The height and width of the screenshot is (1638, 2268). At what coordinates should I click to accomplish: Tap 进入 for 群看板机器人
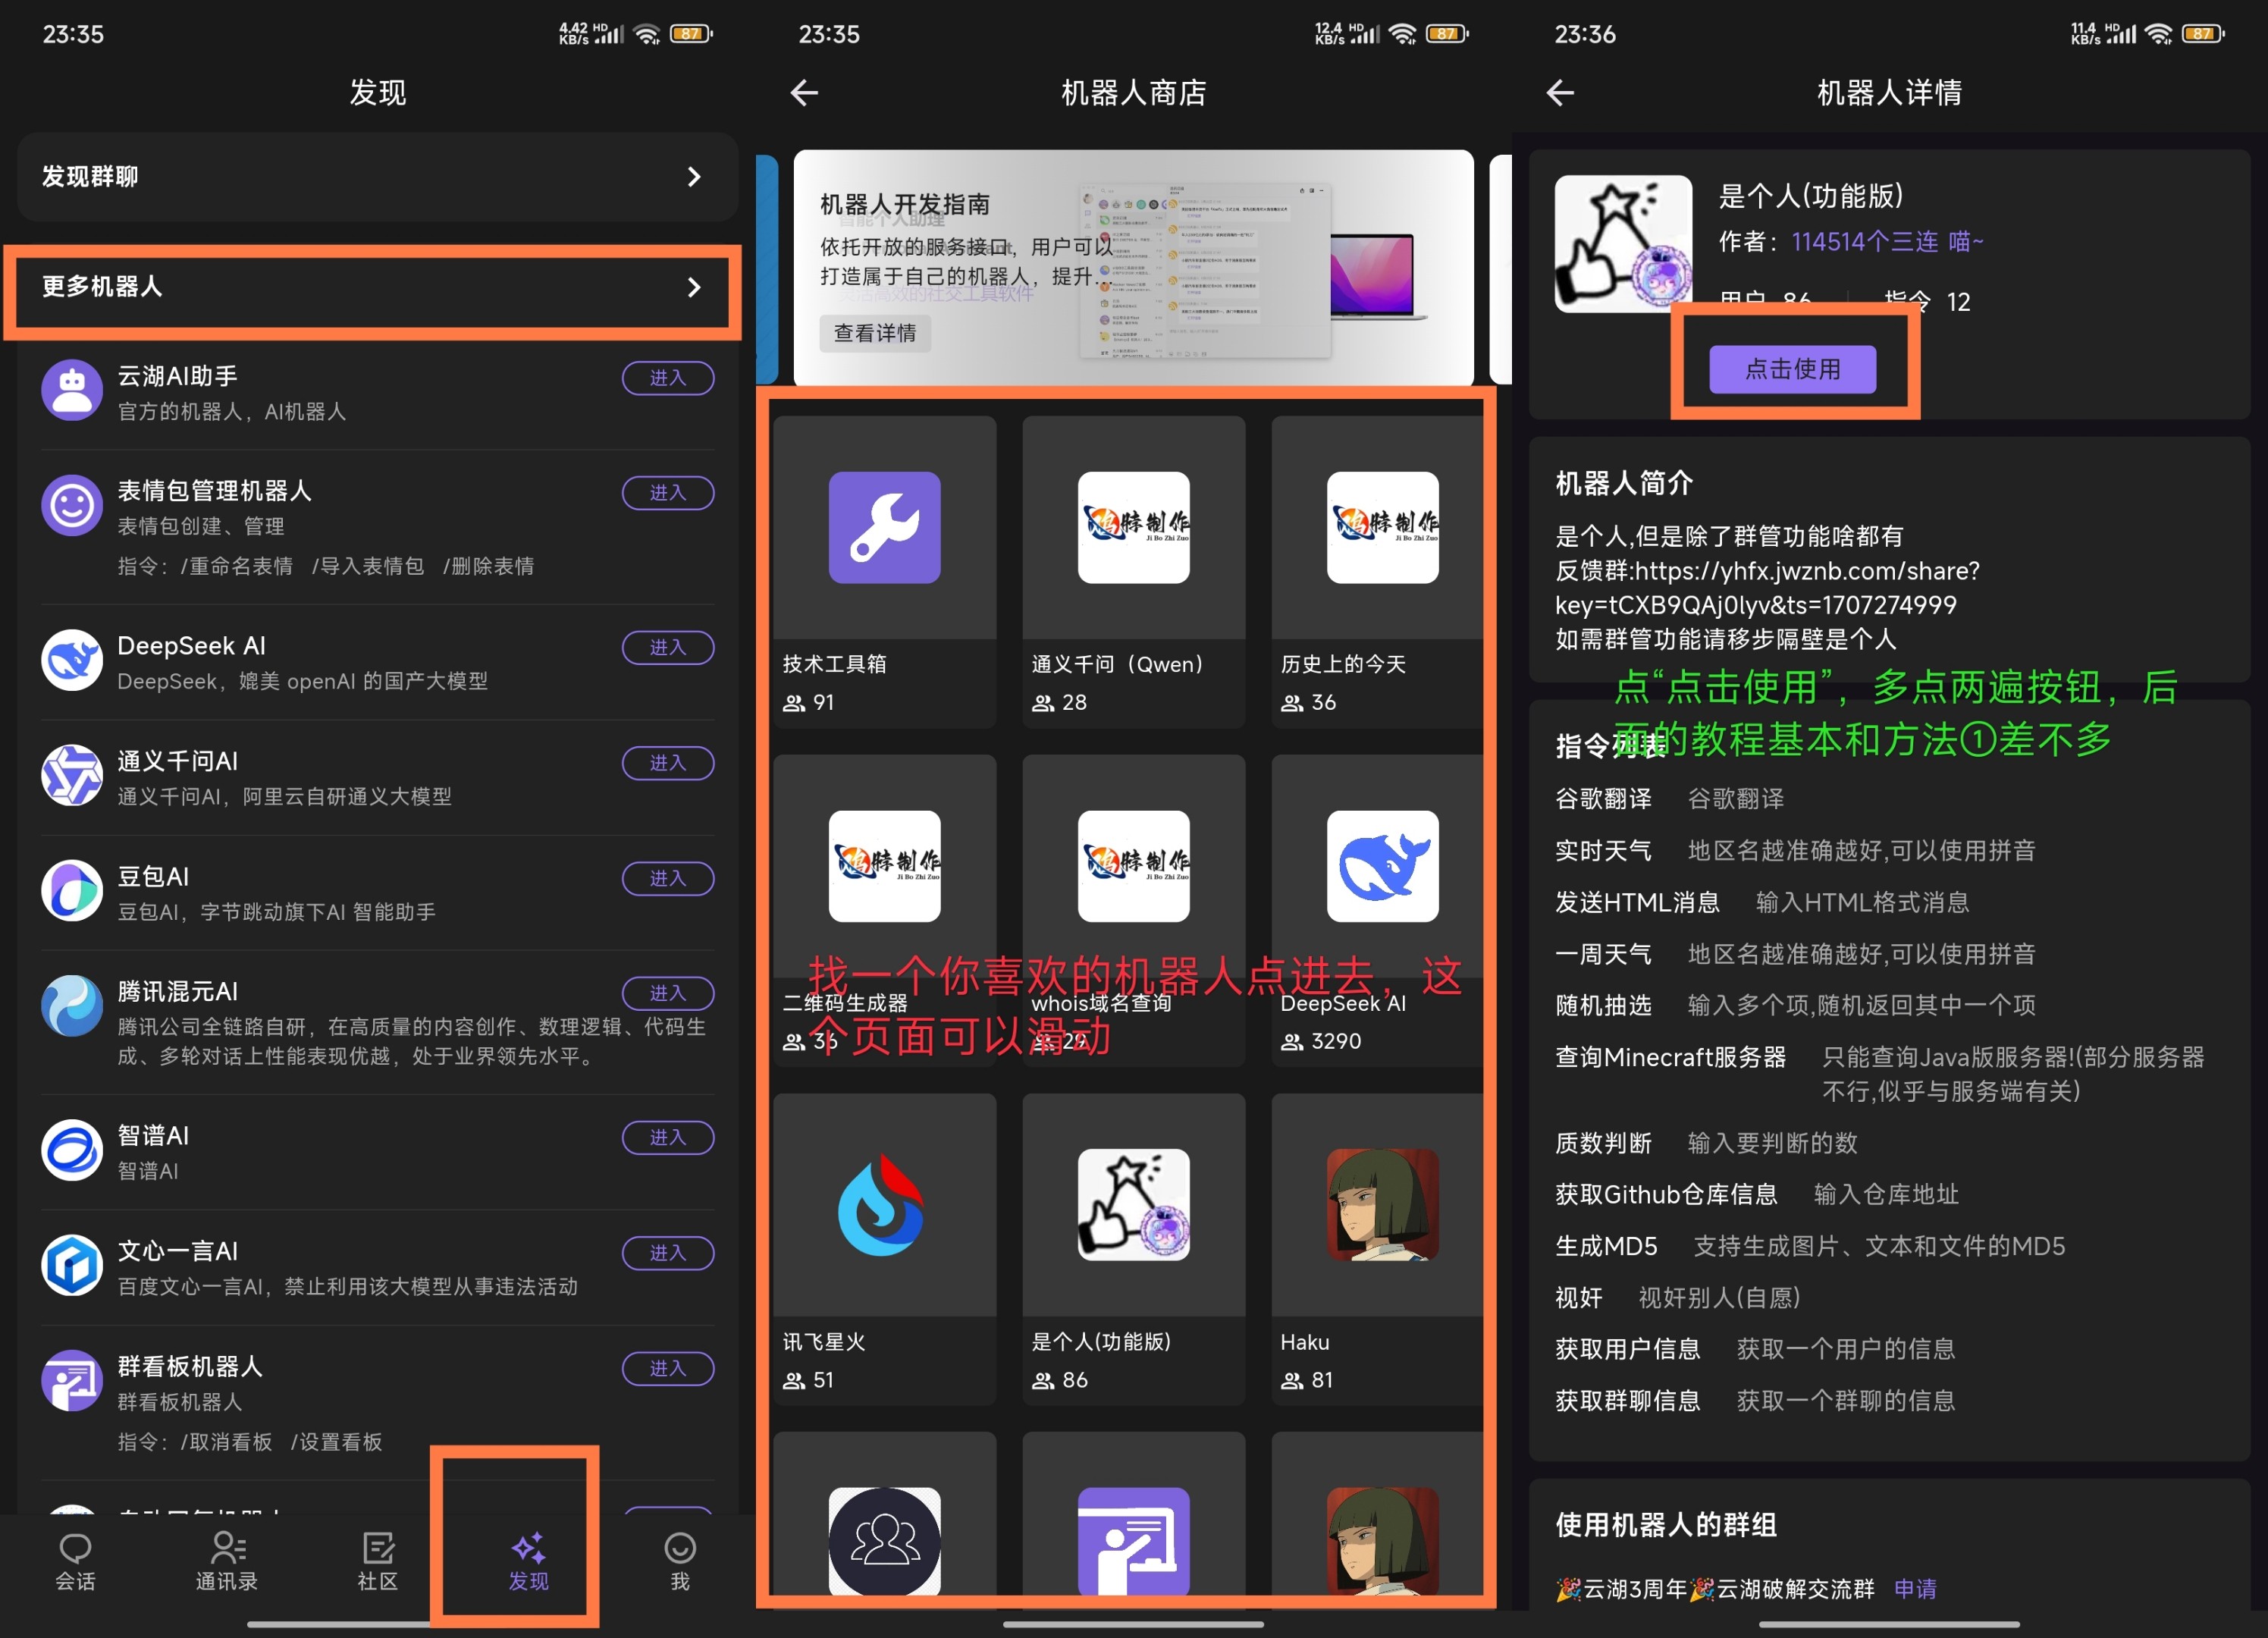(x=667, y=1368)
